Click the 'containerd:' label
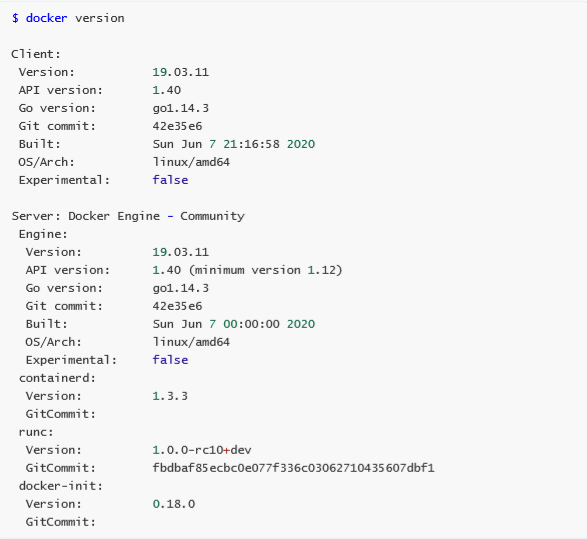Screen dimensions: 587x539 (x=57, y=378)
